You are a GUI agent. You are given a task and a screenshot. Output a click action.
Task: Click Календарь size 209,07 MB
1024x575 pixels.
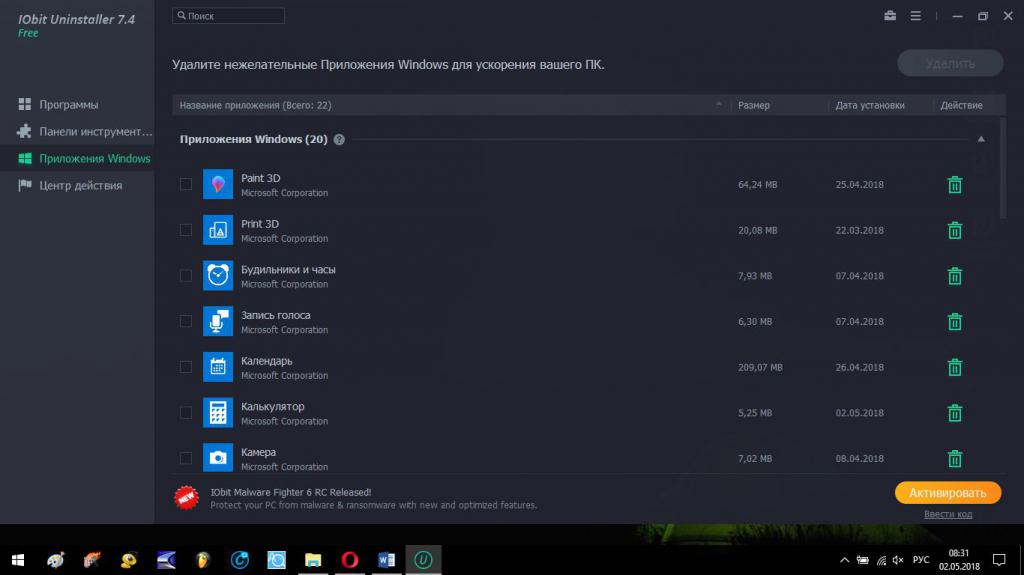760,368
